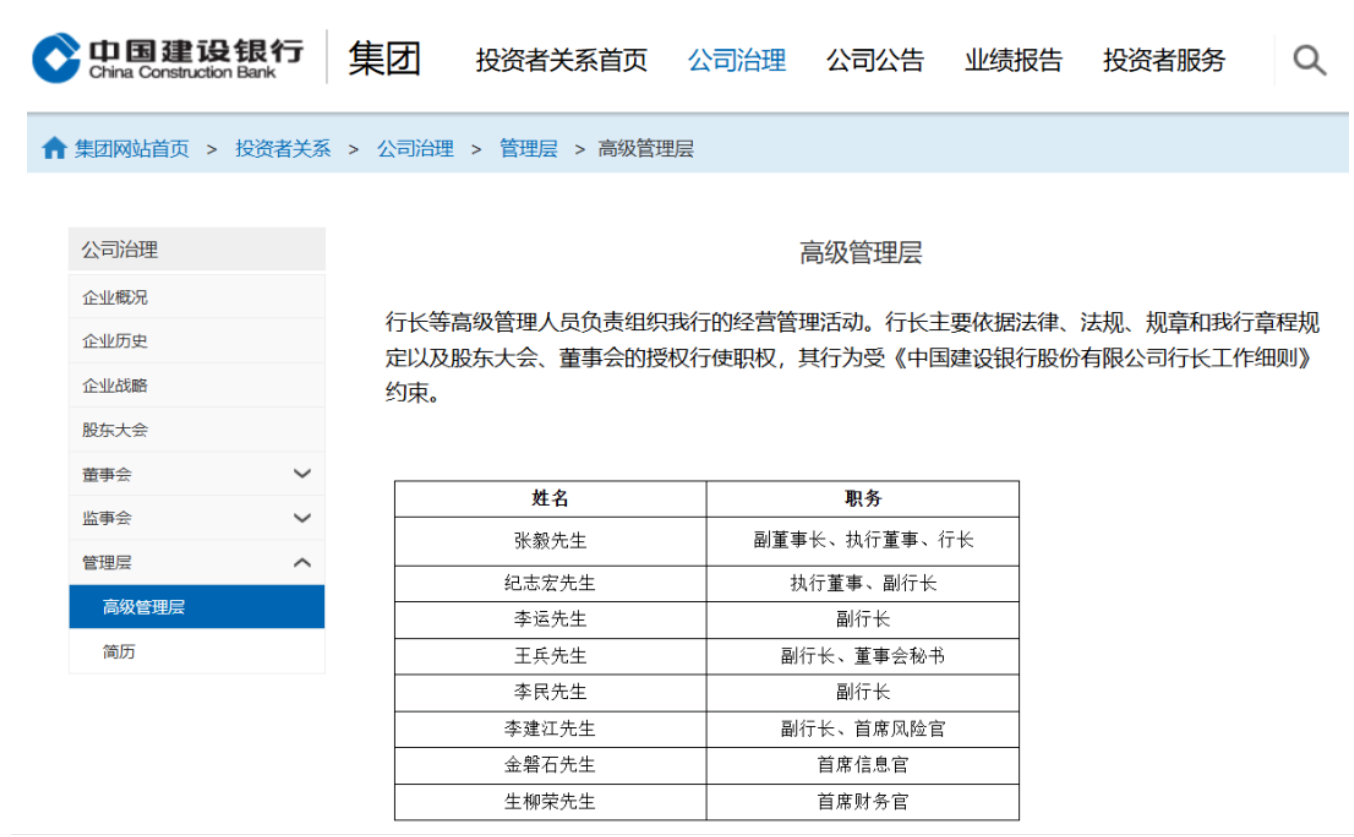Expand the 董事会 sidebar section
1354x837 pixels.
coord(302,474)
